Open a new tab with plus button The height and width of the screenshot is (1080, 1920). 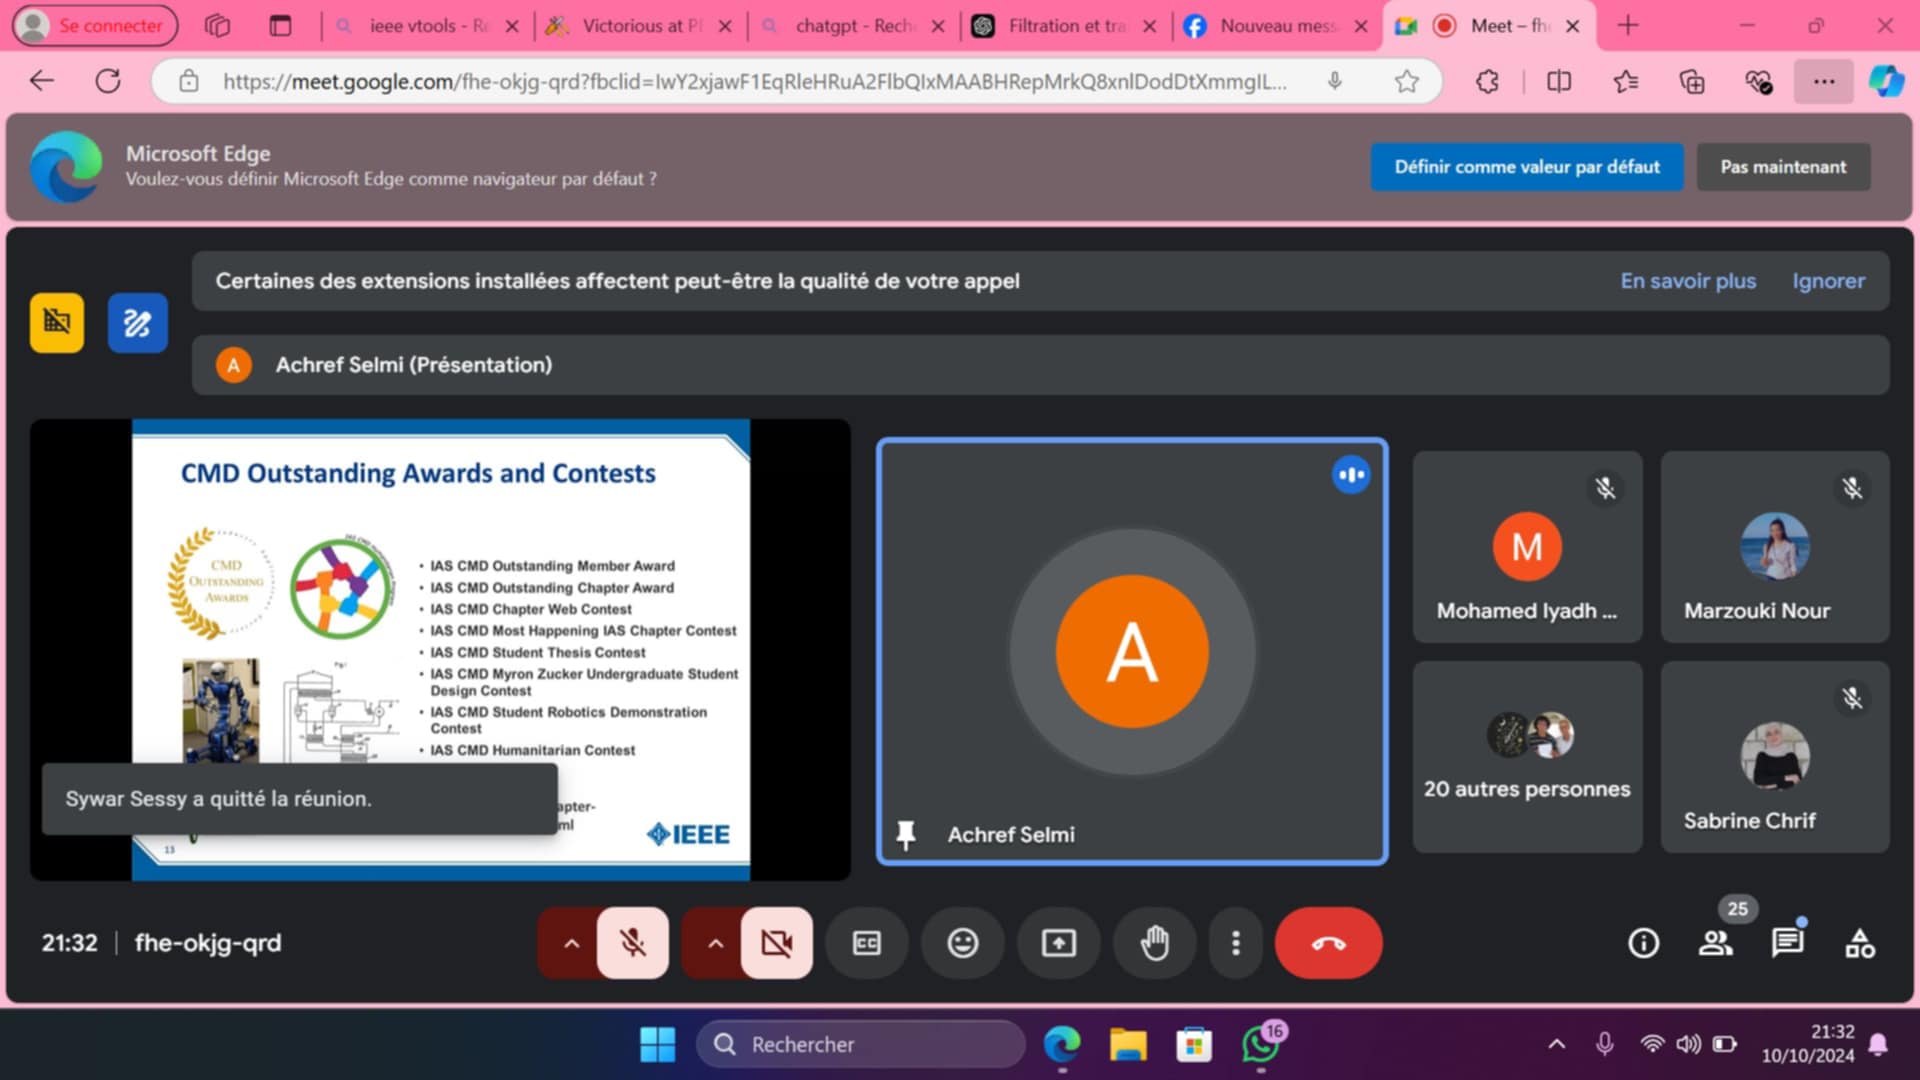click(x=1628, y=26)
